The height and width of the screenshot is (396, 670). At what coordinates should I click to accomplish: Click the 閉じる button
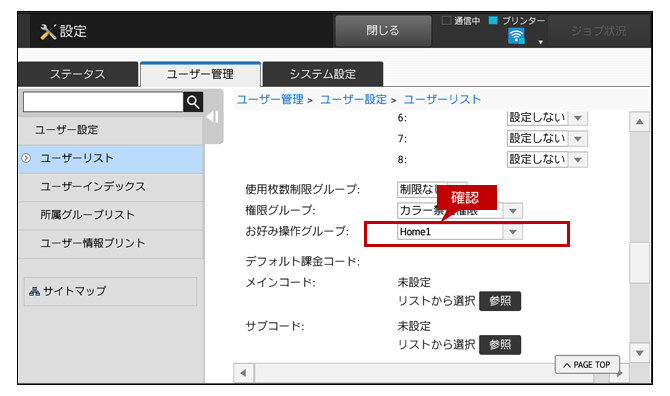(383, 31)
